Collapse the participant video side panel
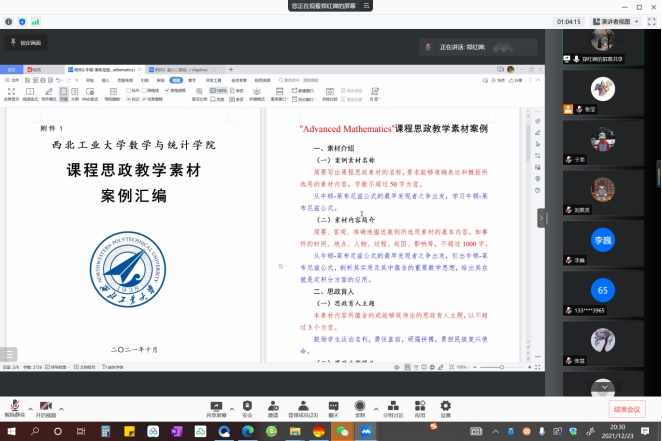Image resolution: width=662 pixels, height=441 pixels. click(542, 218)
